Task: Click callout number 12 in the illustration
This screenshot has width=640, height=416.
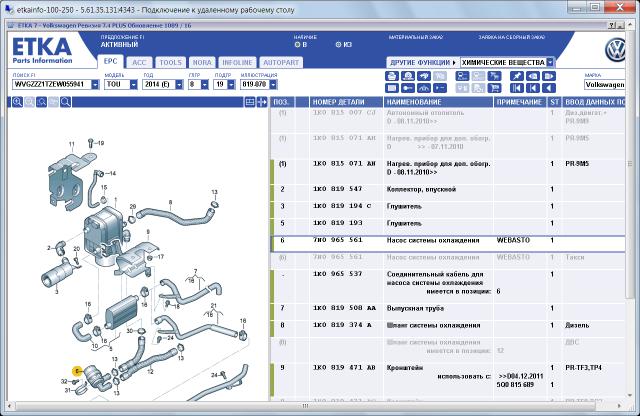Action: click(x=150, y=372)
